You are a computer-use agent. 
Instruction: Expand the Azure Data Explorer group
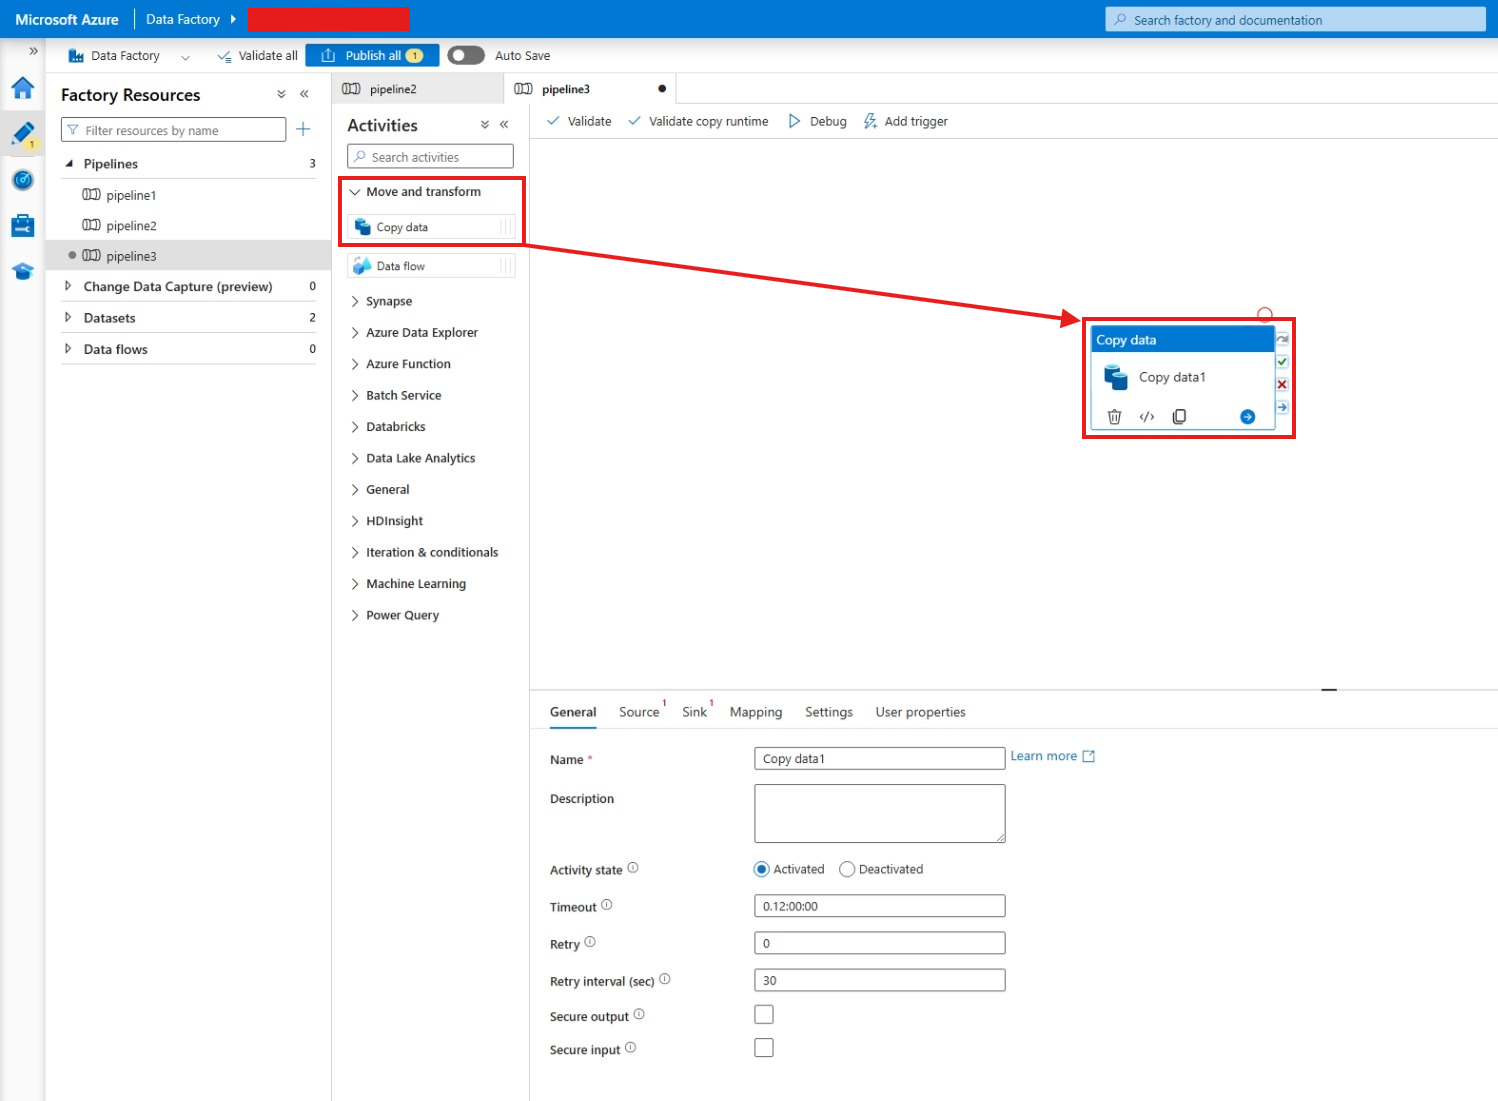tap(355, 333)
